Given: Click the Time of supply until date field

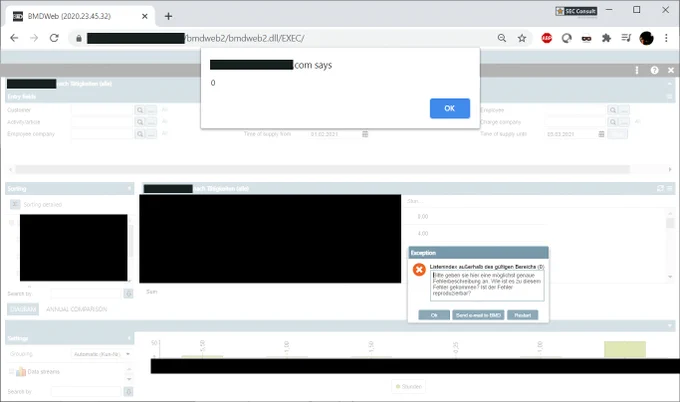Looking at the screenshot, I should pyautogui.click(x=571, y=134).
